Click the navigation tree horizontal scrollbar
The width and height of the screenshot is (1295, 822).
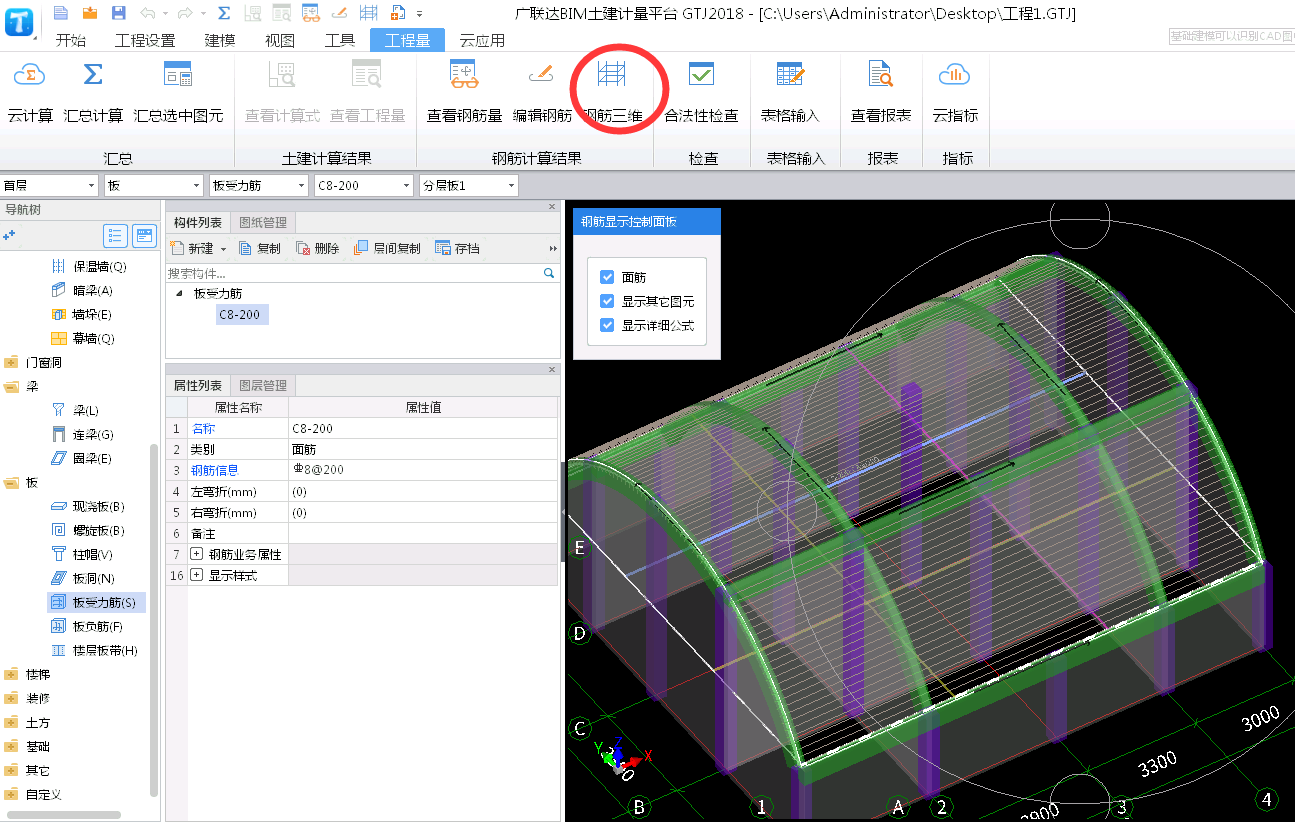pyautogui.click(x=62, y=815)
